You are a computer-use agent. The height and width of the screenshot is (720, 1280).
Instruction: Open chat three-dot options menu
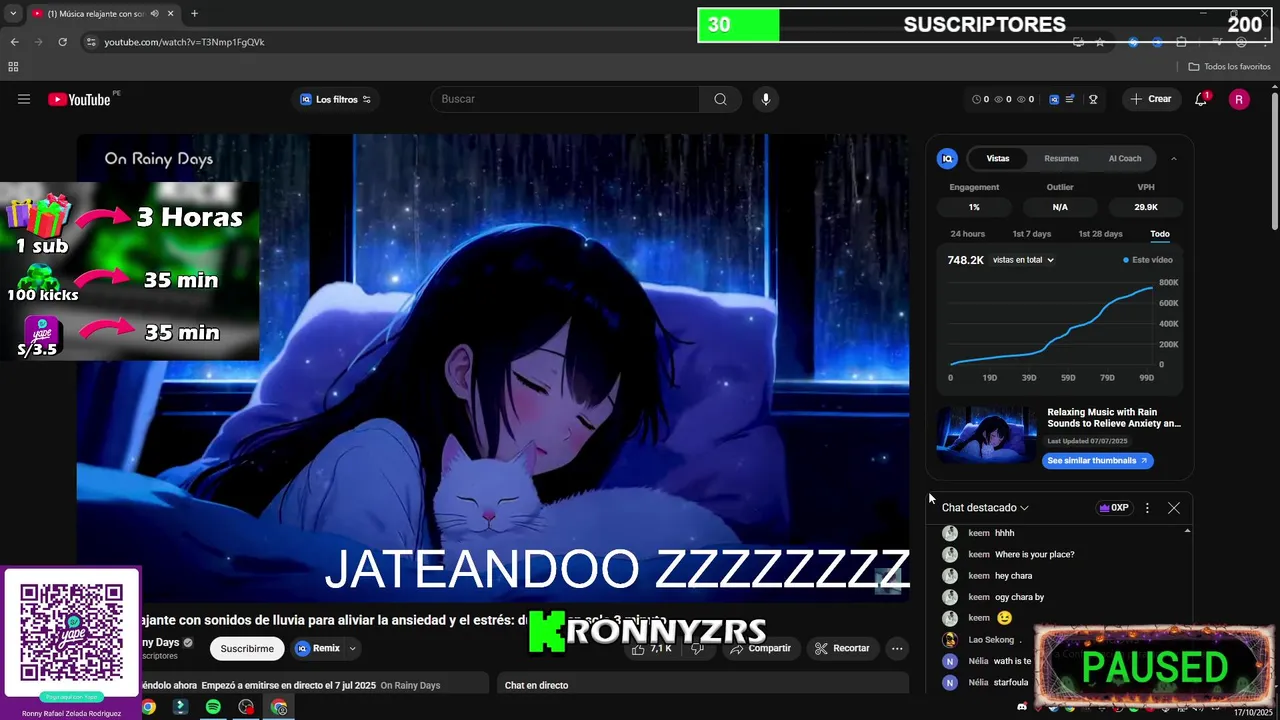[1147, 508]
